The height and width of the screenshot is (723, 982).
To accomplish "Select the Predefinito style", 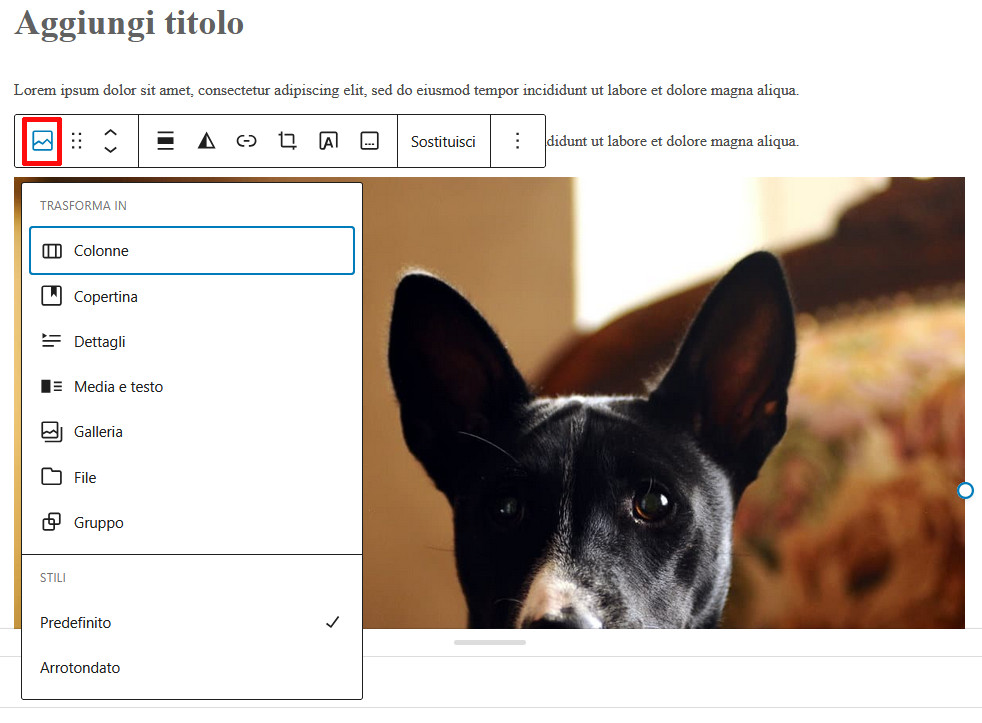I will pyautogui.click(x=192, y=623).
